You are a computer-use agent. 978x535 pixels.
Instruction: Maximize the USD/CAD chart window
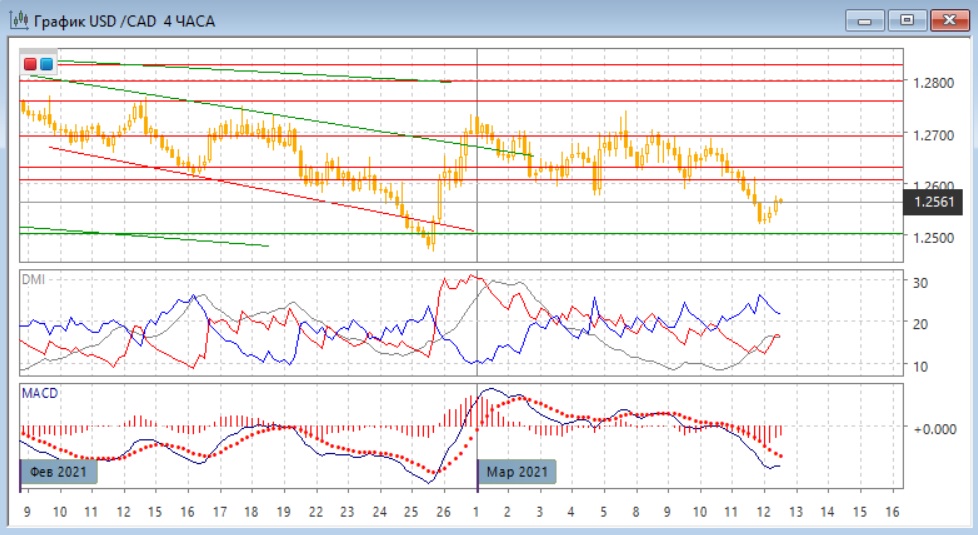pos(907,20)
